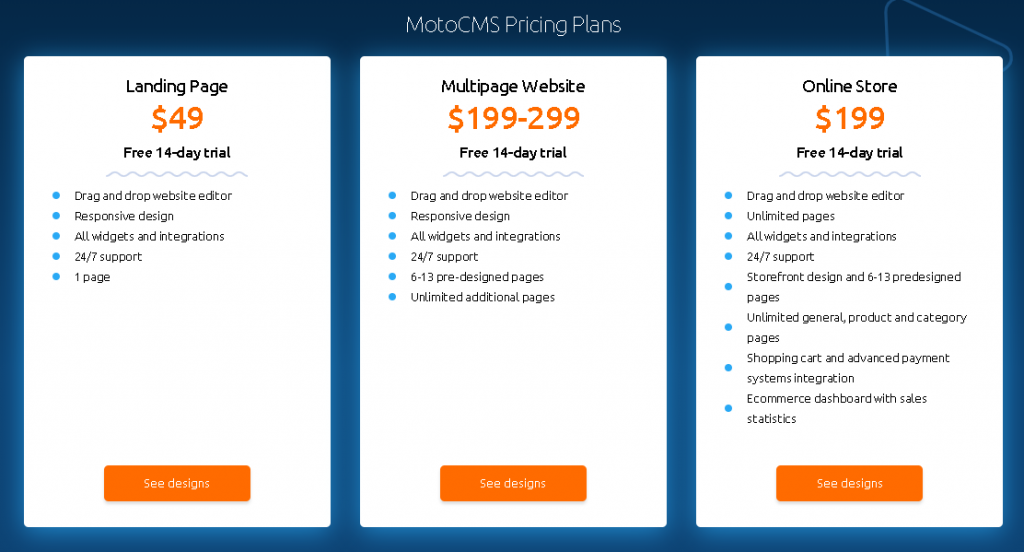Click the Online Store $199 price
The width and height of the screenshot is (1024, 552).
tap(849, 119)
